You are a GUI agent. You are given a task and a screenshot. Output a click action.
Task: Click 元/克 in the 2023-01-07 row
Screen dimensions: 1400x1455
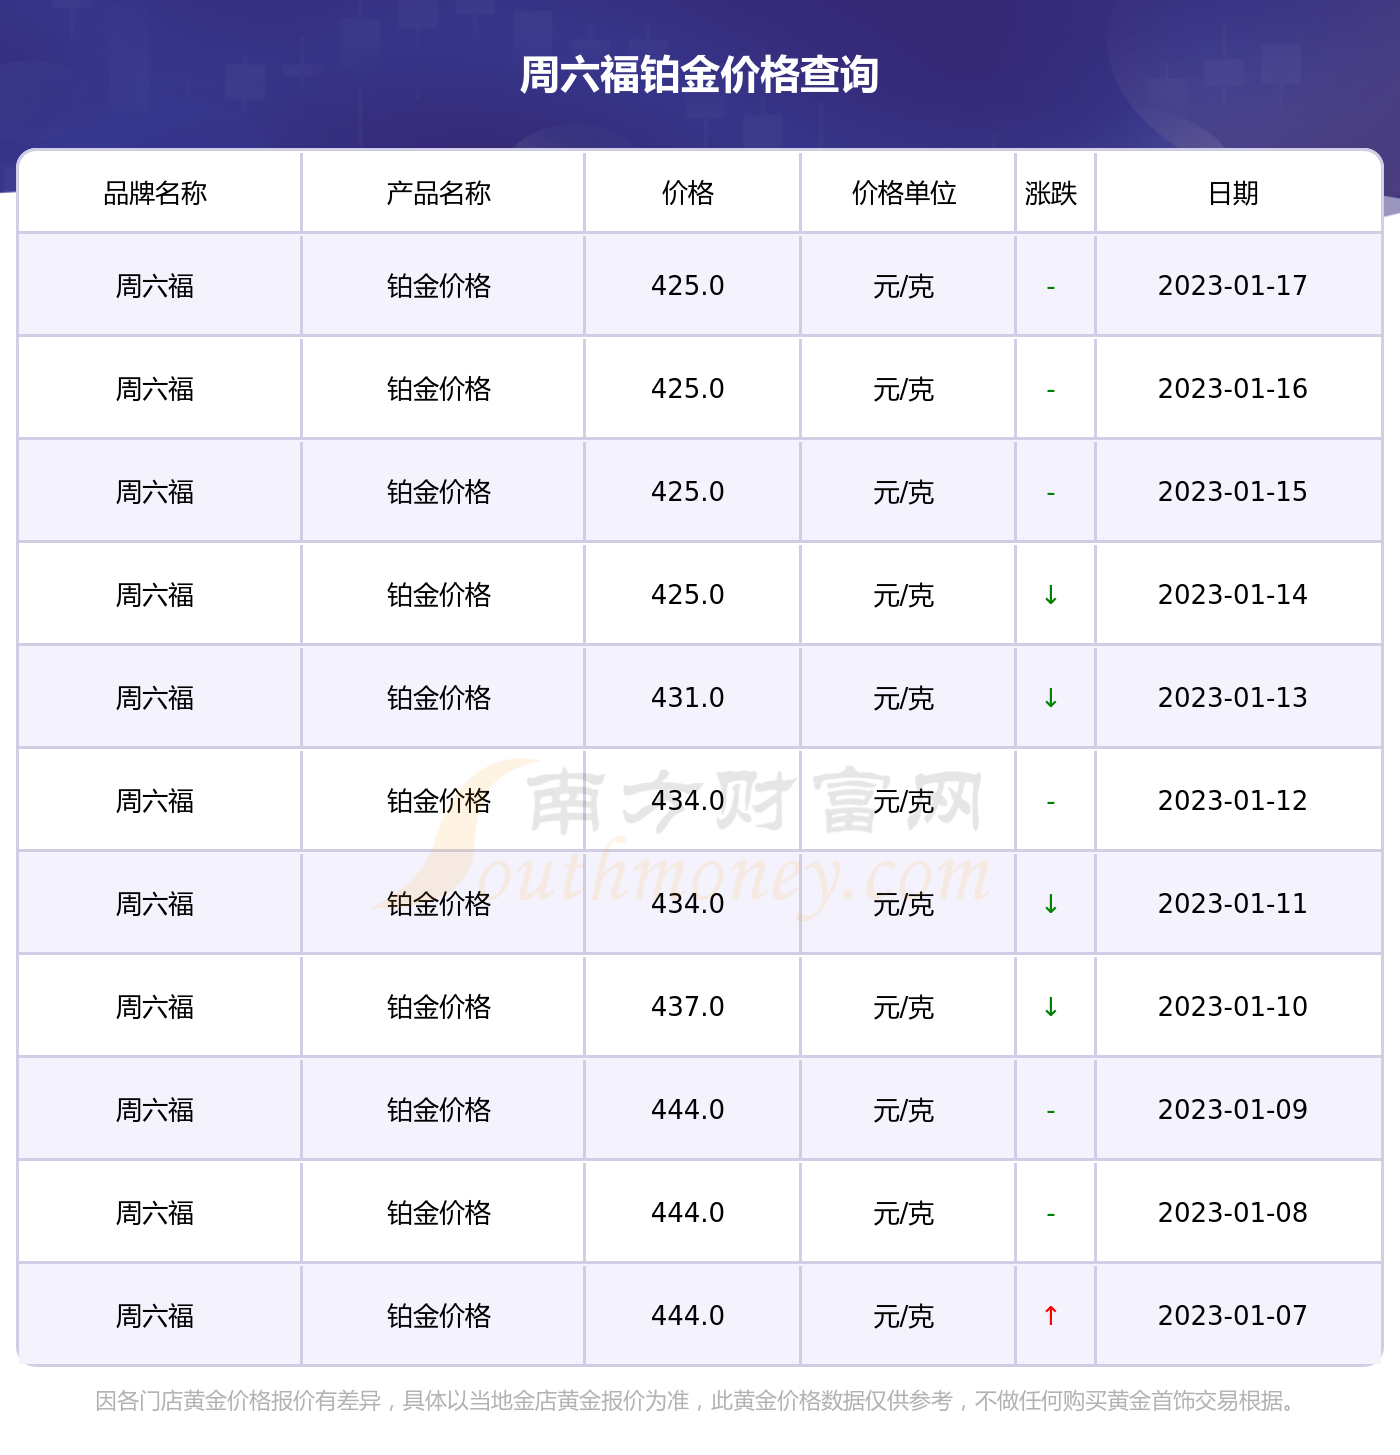coord(904,1316)
